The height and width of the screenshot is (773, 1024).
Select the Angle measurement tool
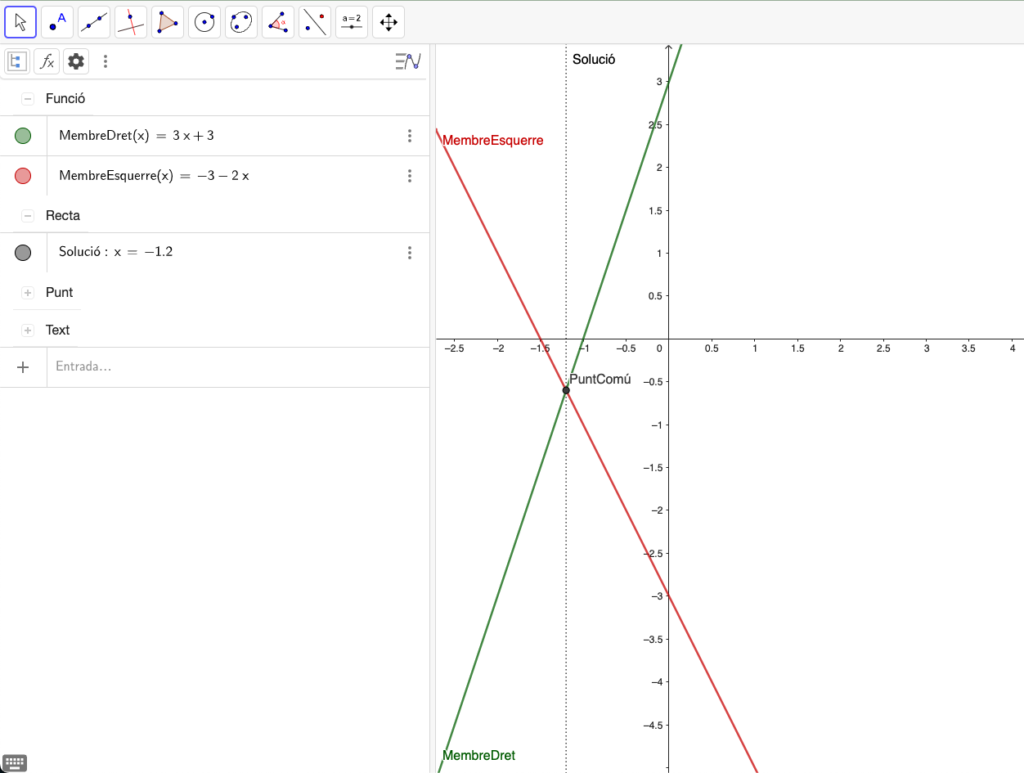point(278,21)
